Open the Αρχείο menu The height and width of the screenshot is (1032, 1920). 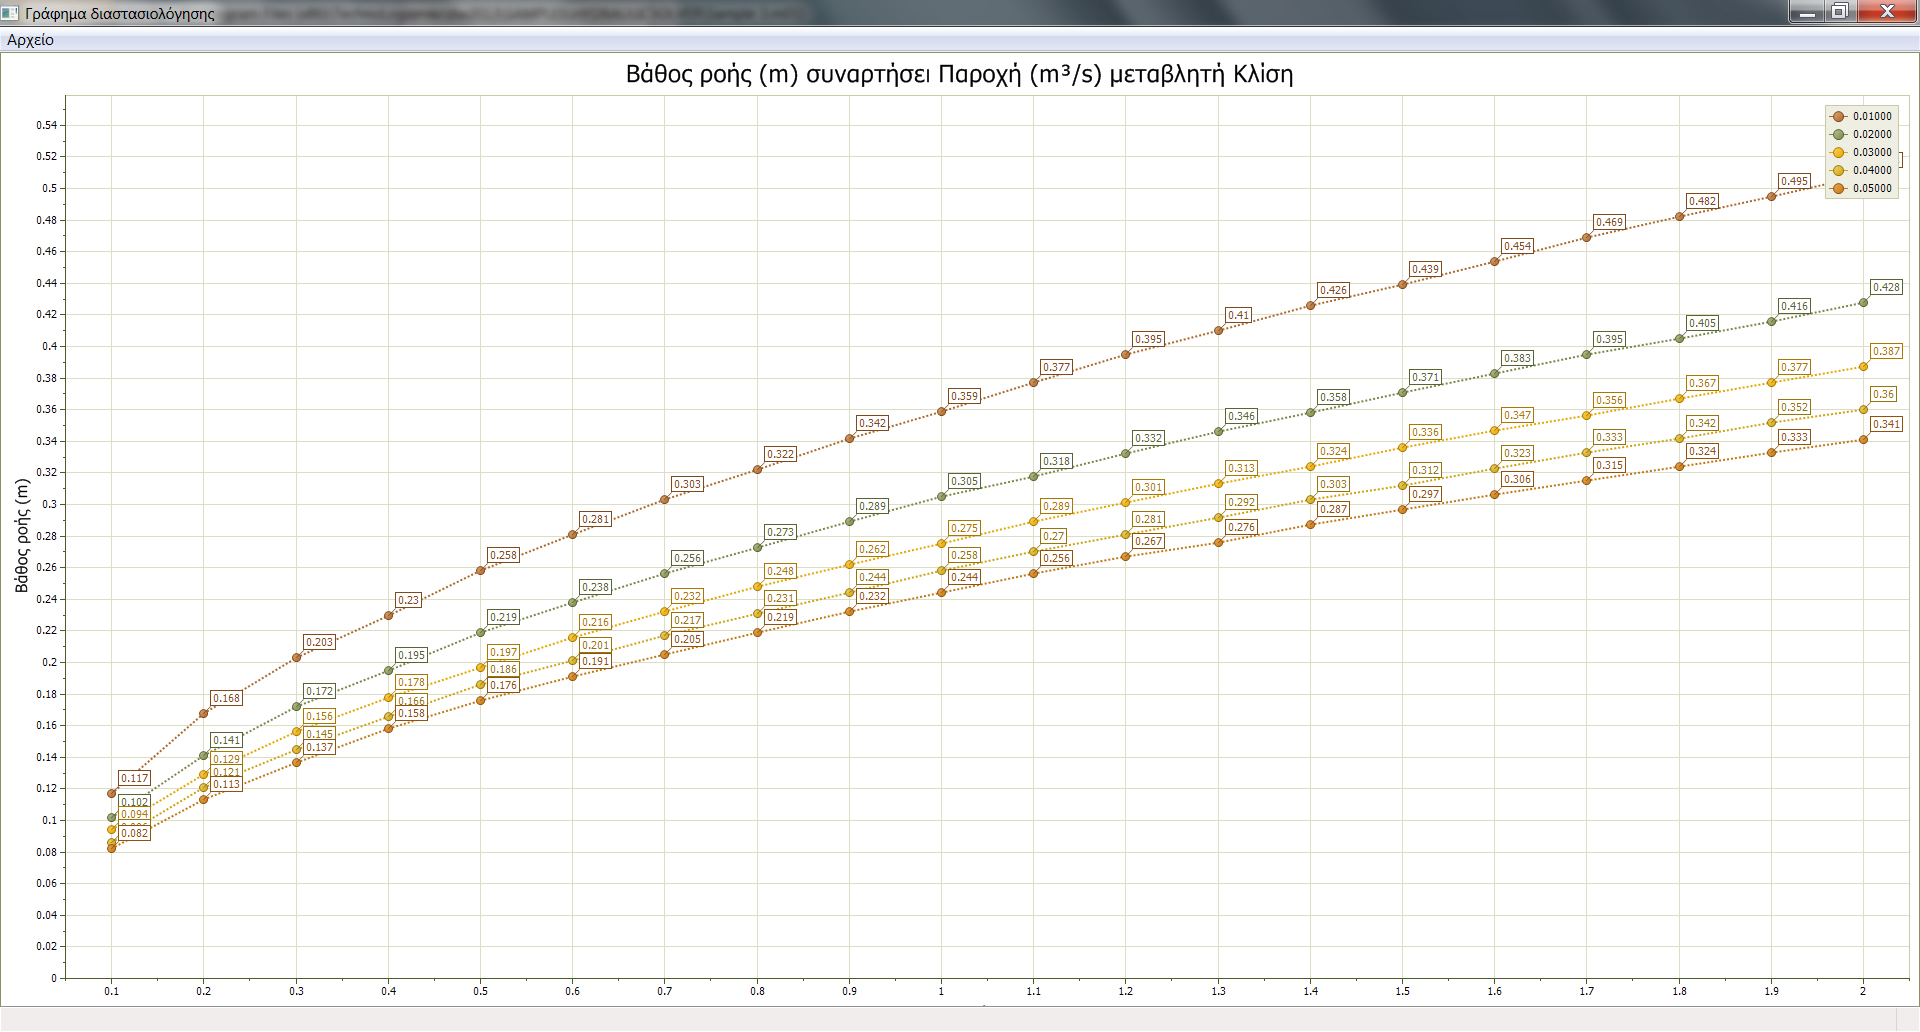point(30,40)
